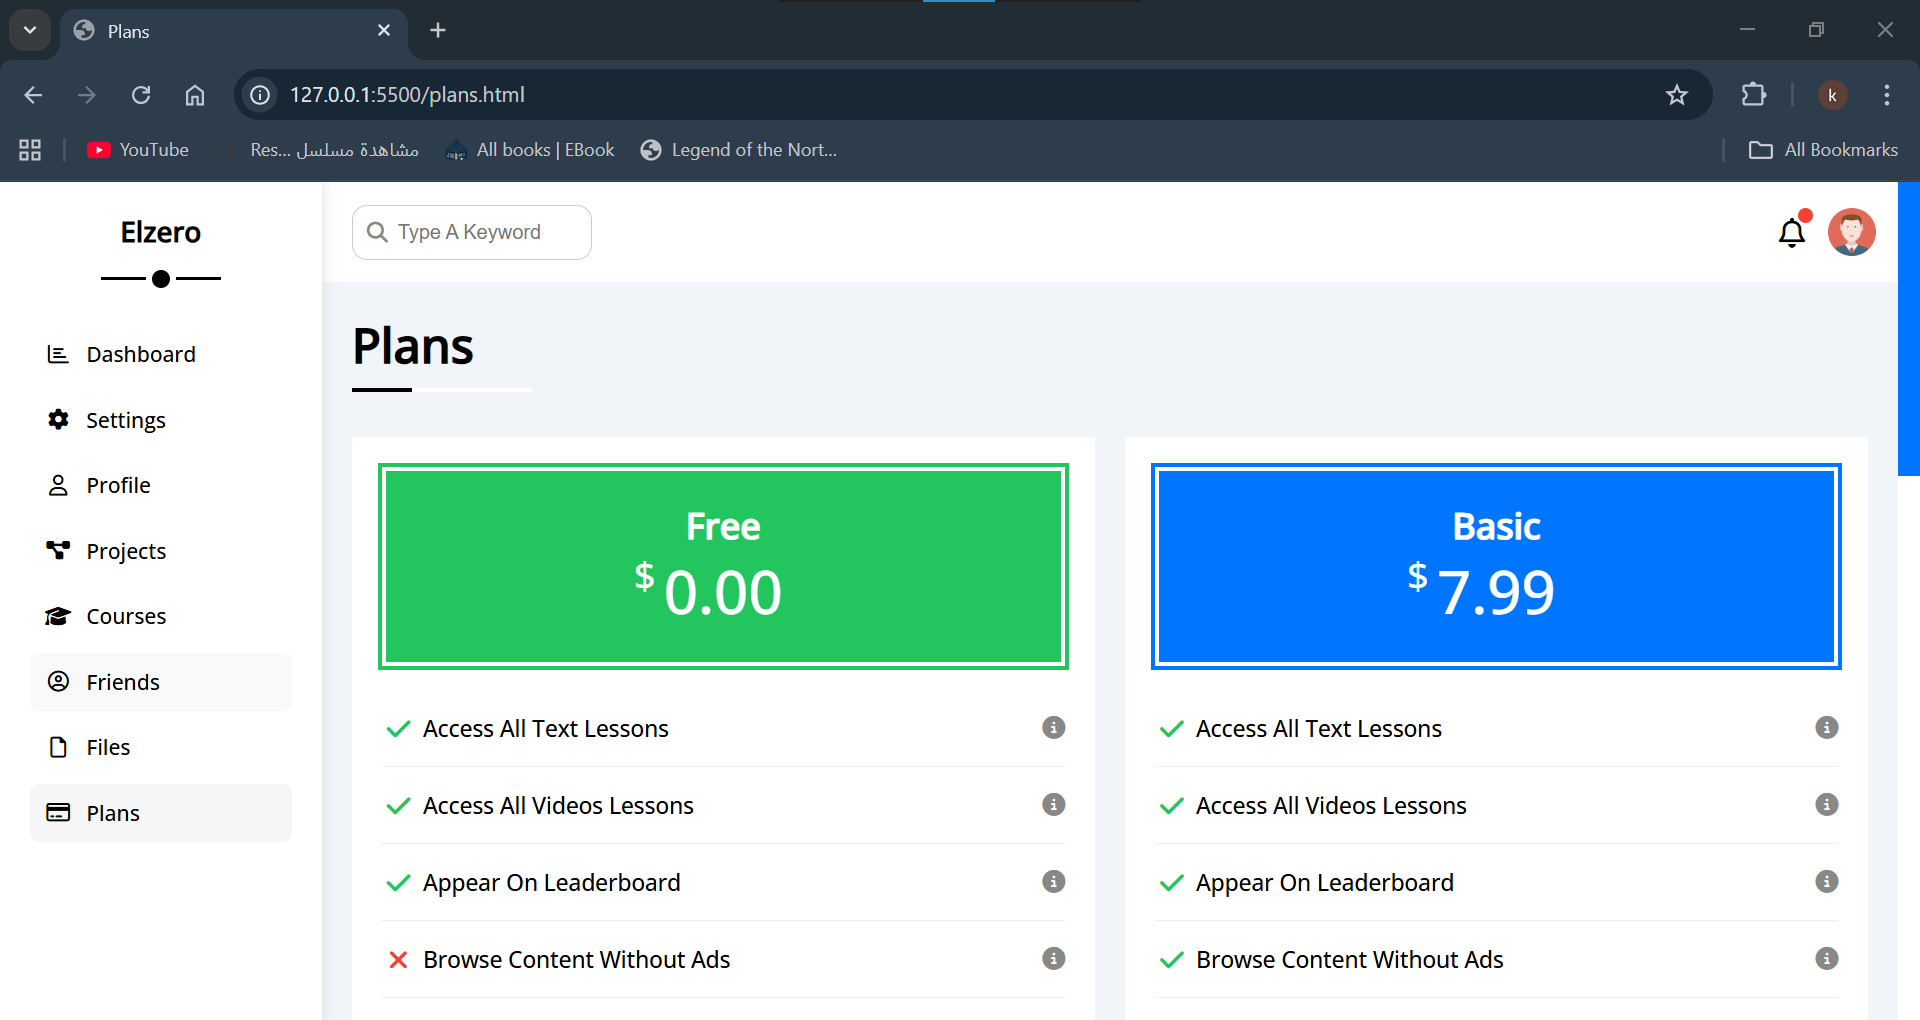Click the Files document icon
Viewport: 1920px width, 1020px height.
57,746
